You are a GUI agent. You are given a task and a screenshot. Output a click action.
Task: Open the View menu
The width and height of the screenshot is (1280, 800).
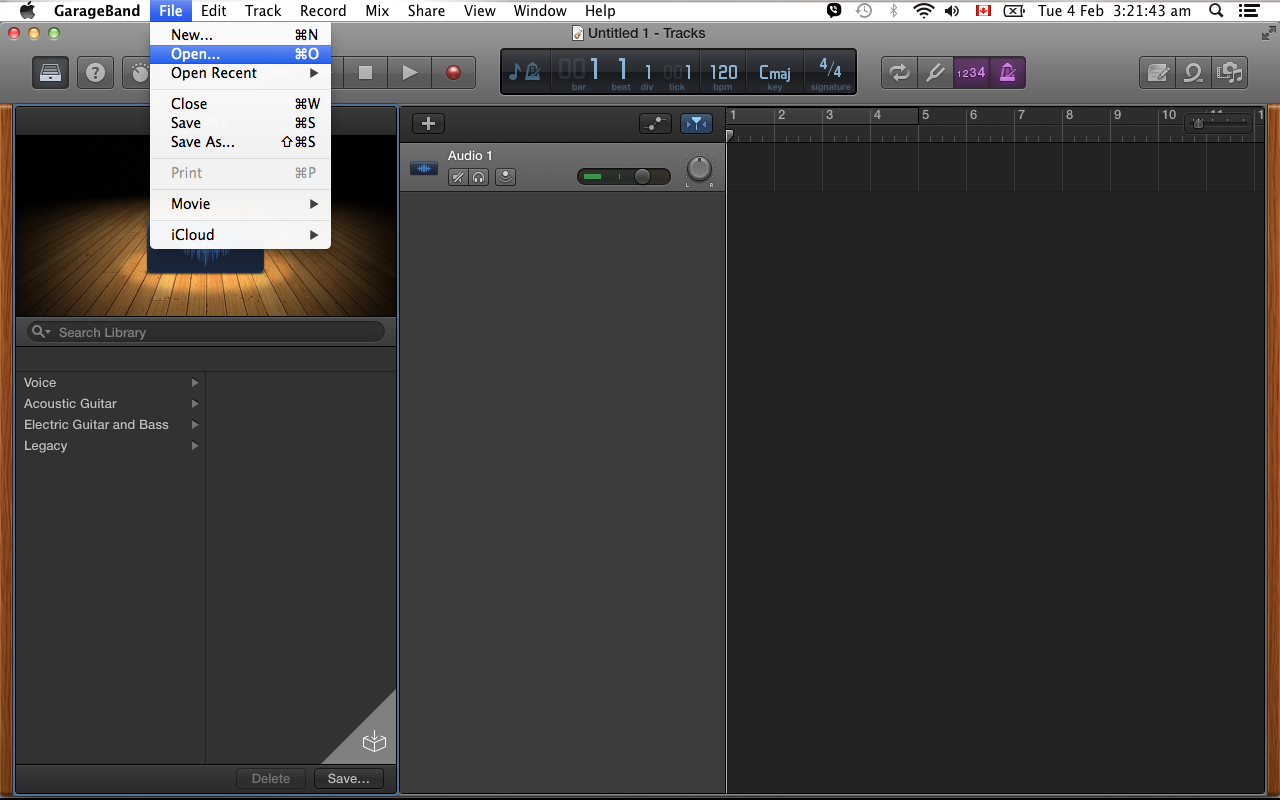[480, 11]
